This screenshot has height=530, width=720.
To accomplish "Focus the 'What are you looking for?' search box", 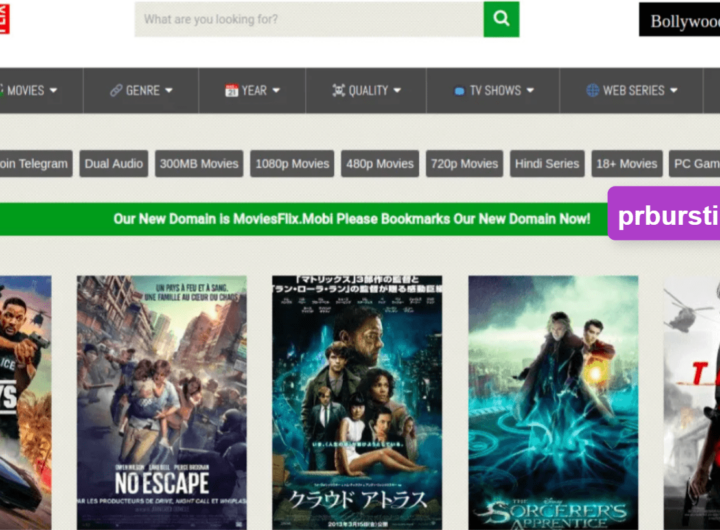I will pyautogui.click(x=309, y=19).
